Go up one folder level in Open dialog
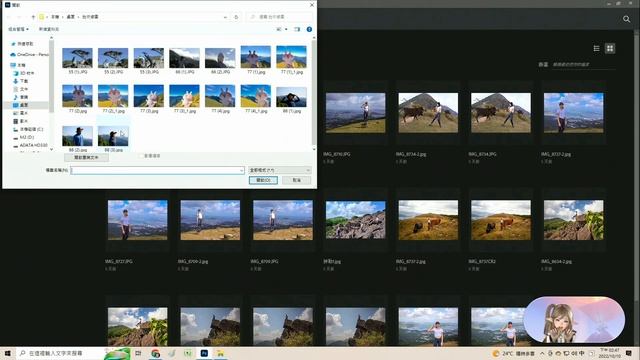The height and width of the screenshot is (360, 640). [33, 17]
